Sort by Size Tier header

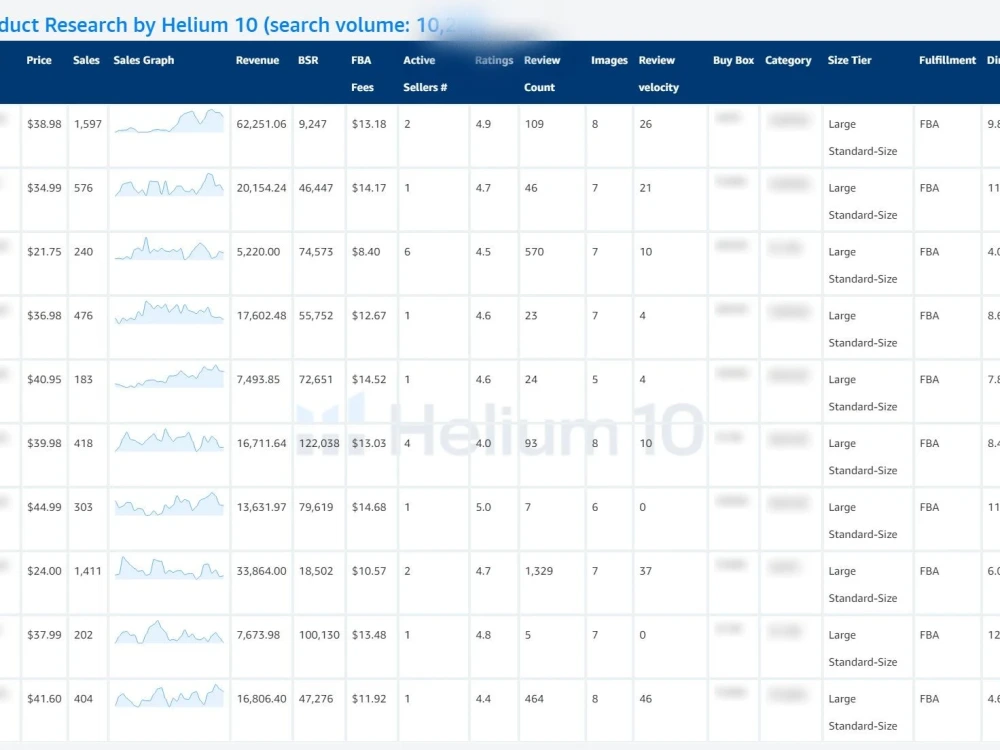pyautogui.click(x=849, y=60)
